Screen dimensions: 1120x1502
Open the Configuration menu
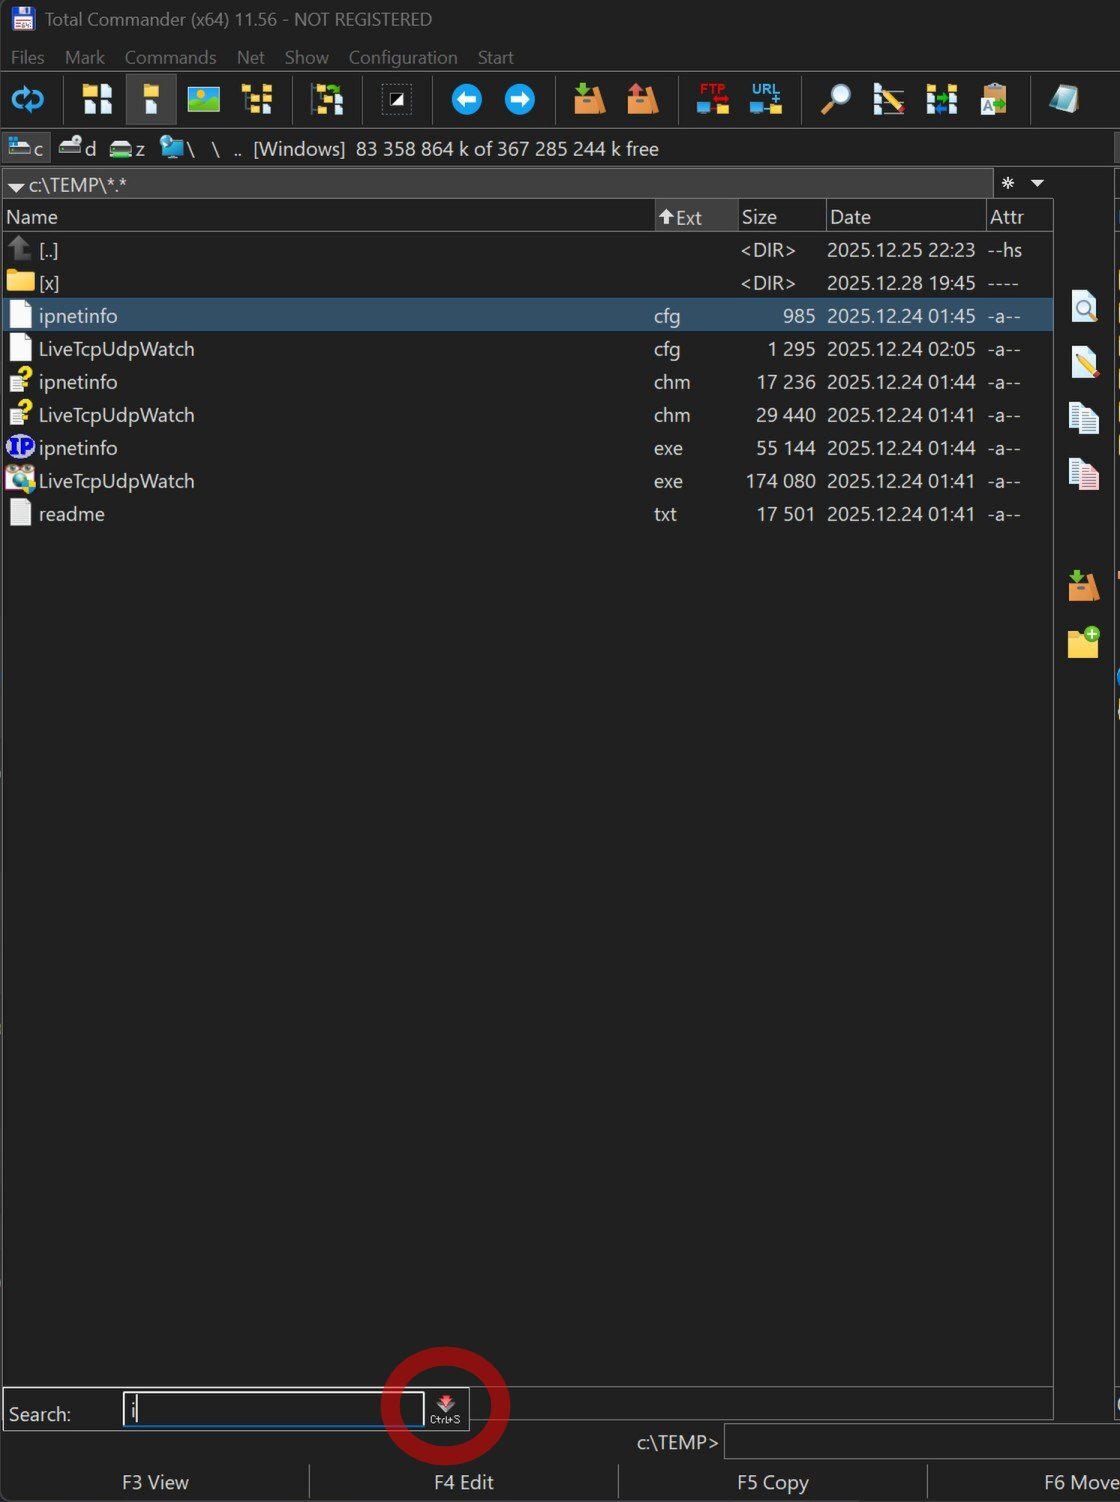coord(403,57)
